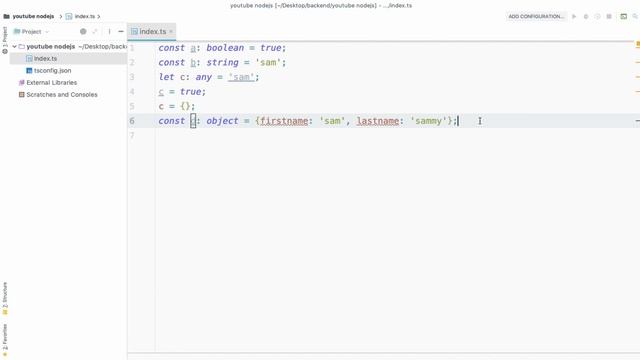Click the Debug bug icon
The height and width of the screenshot is (360, 640).
coord(586,16)
